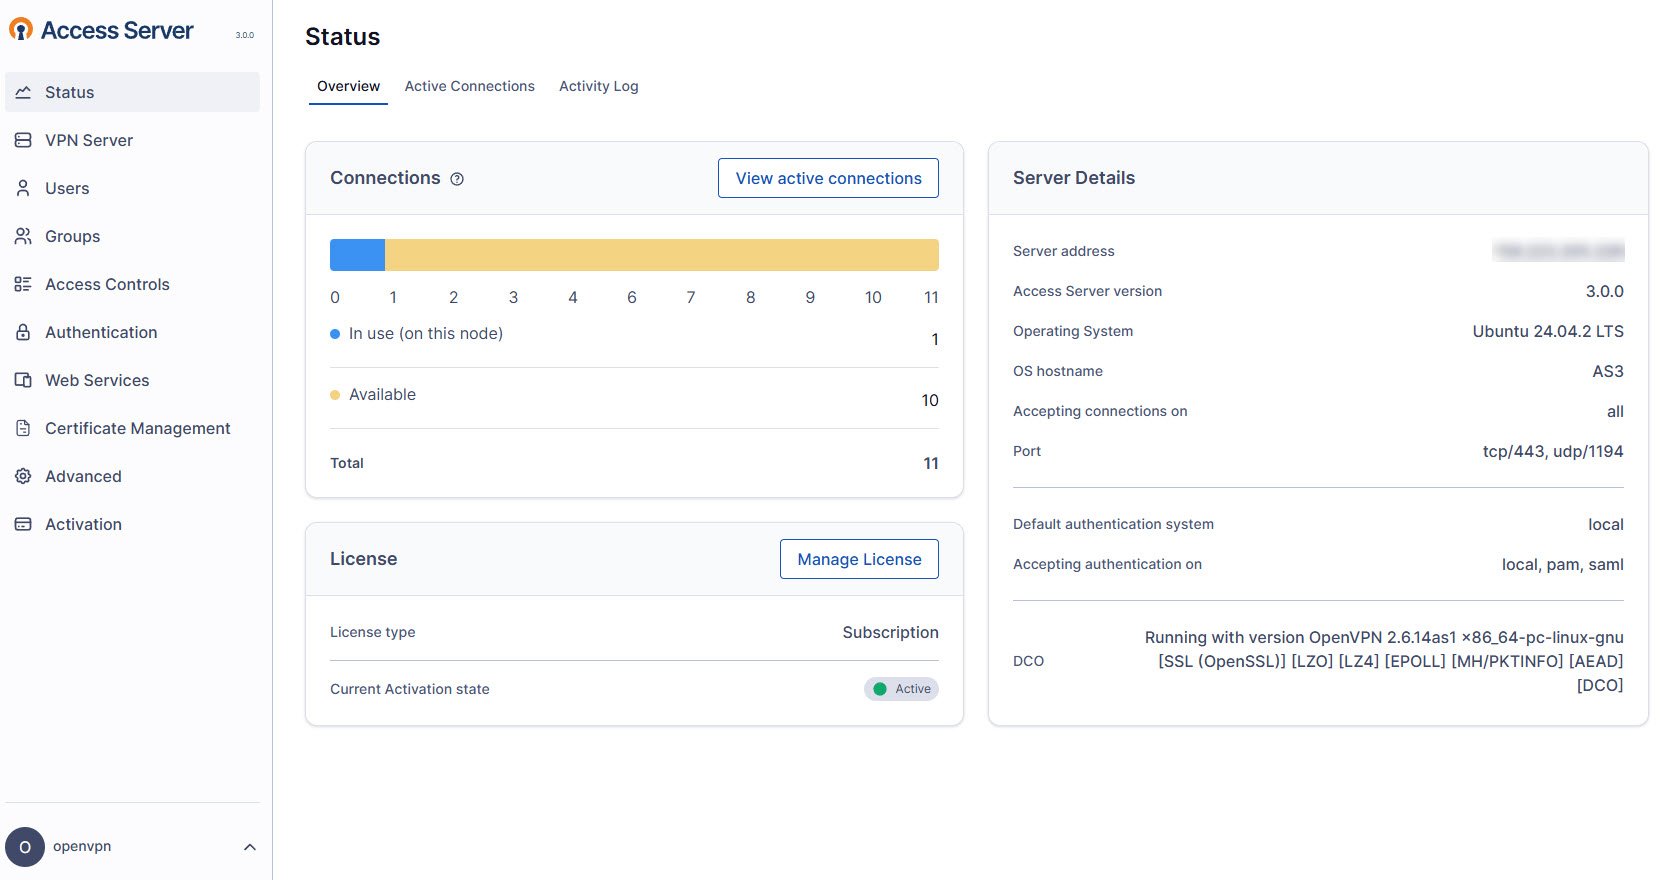Open the Connections help question mark

coord(457,179)
